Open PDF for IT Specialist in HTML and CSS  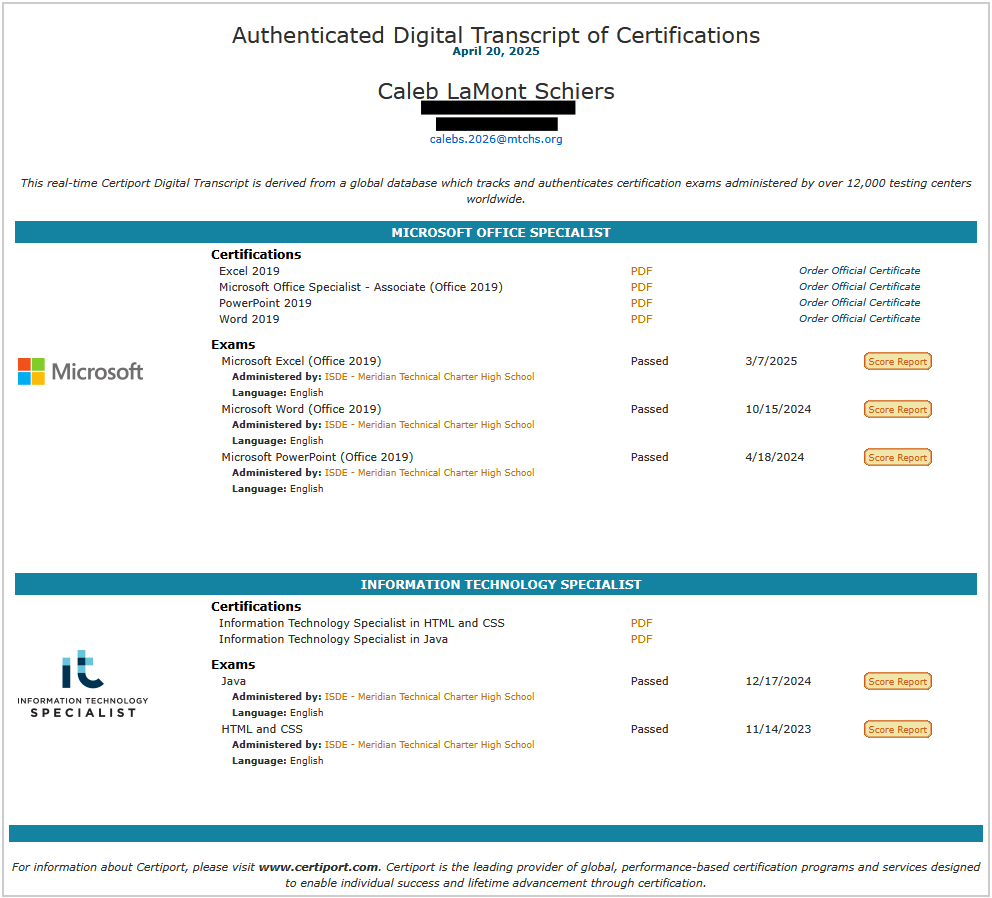641,623
